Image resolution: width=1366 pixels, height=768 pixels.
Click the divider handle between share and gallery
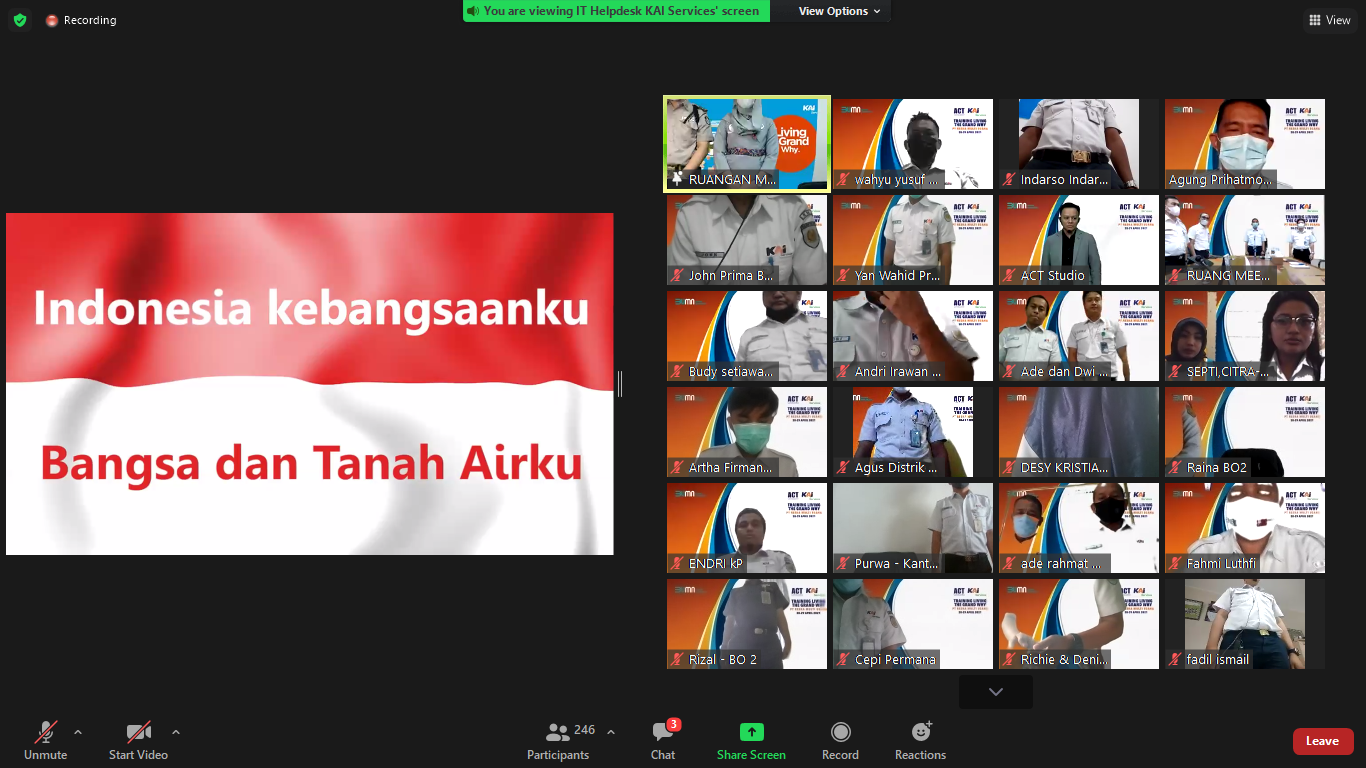620,383
